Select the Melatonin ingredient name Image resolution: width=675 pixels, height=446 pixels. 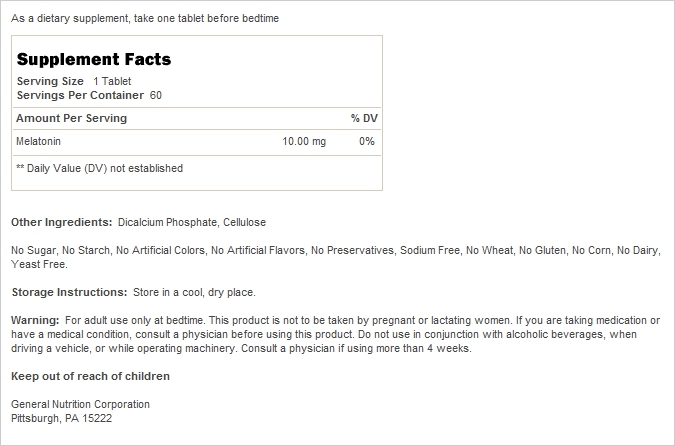click(x=38, y=141)
